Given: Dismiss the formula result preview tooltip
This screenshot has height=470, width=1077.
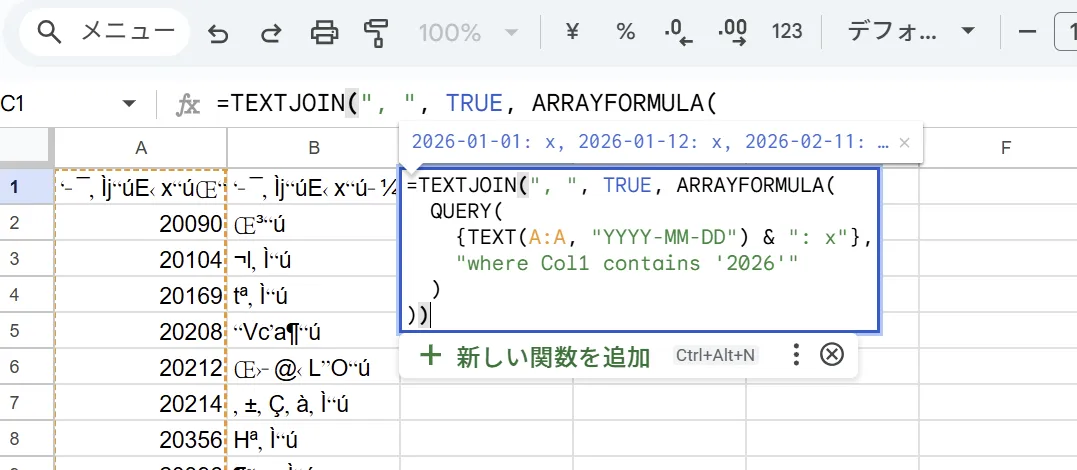Looking at the screenshot, I should (905, 143).
